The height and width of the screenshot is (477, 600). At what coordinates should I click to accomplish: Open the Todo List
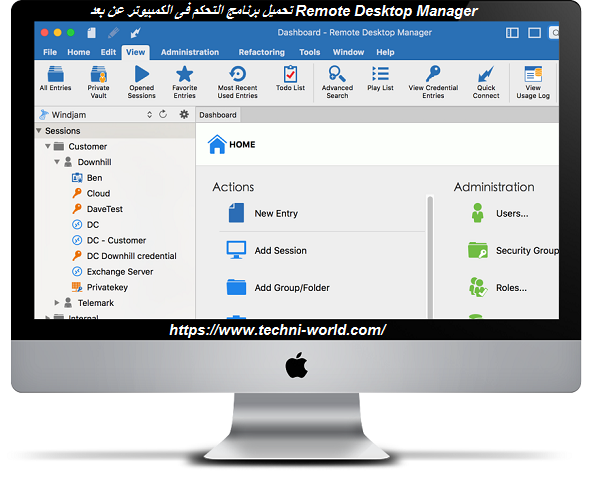pyautogui.click(x=290, y=78)
